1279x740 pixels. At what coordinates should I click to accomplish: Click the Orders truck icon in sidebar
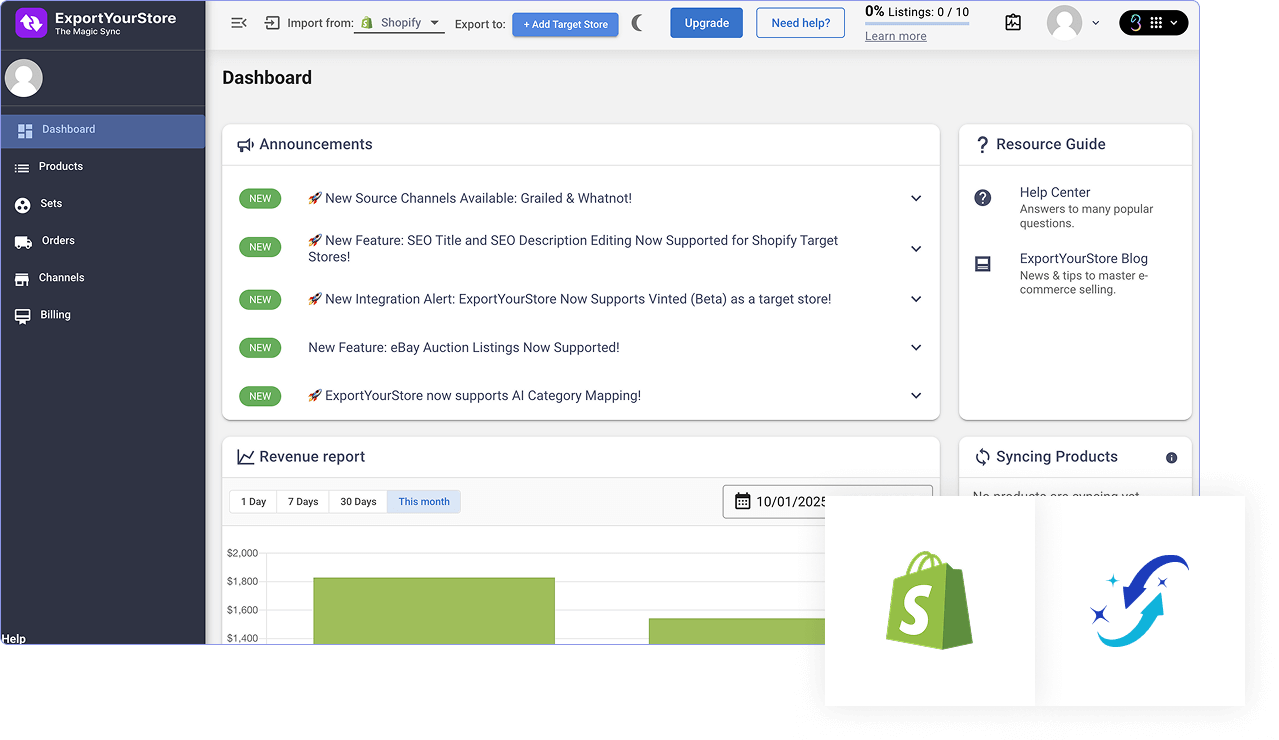coord(22,242)
